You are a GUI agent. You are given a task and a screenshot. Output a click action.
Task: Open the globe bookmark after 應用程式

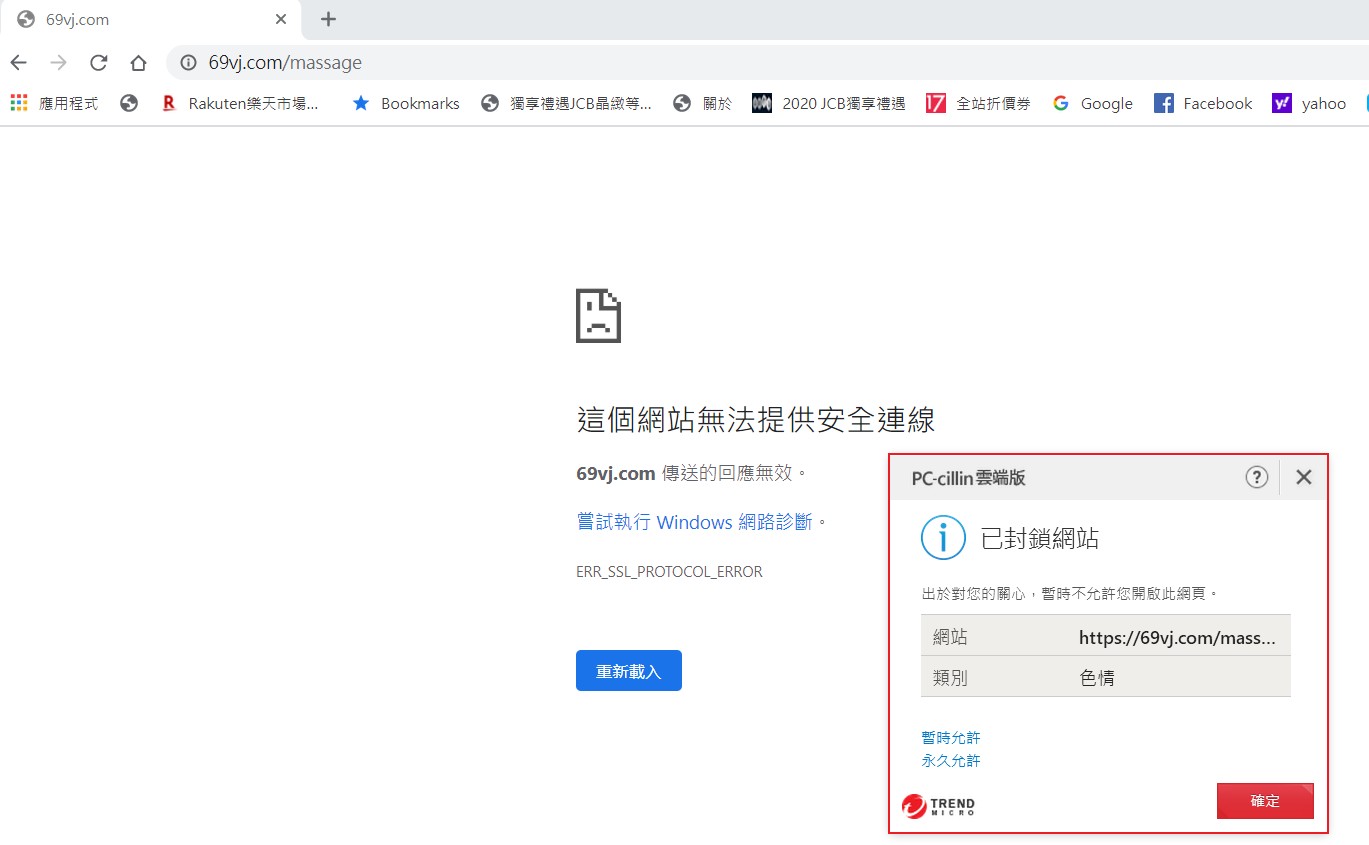pyautogui.click(x=128, y=103)
